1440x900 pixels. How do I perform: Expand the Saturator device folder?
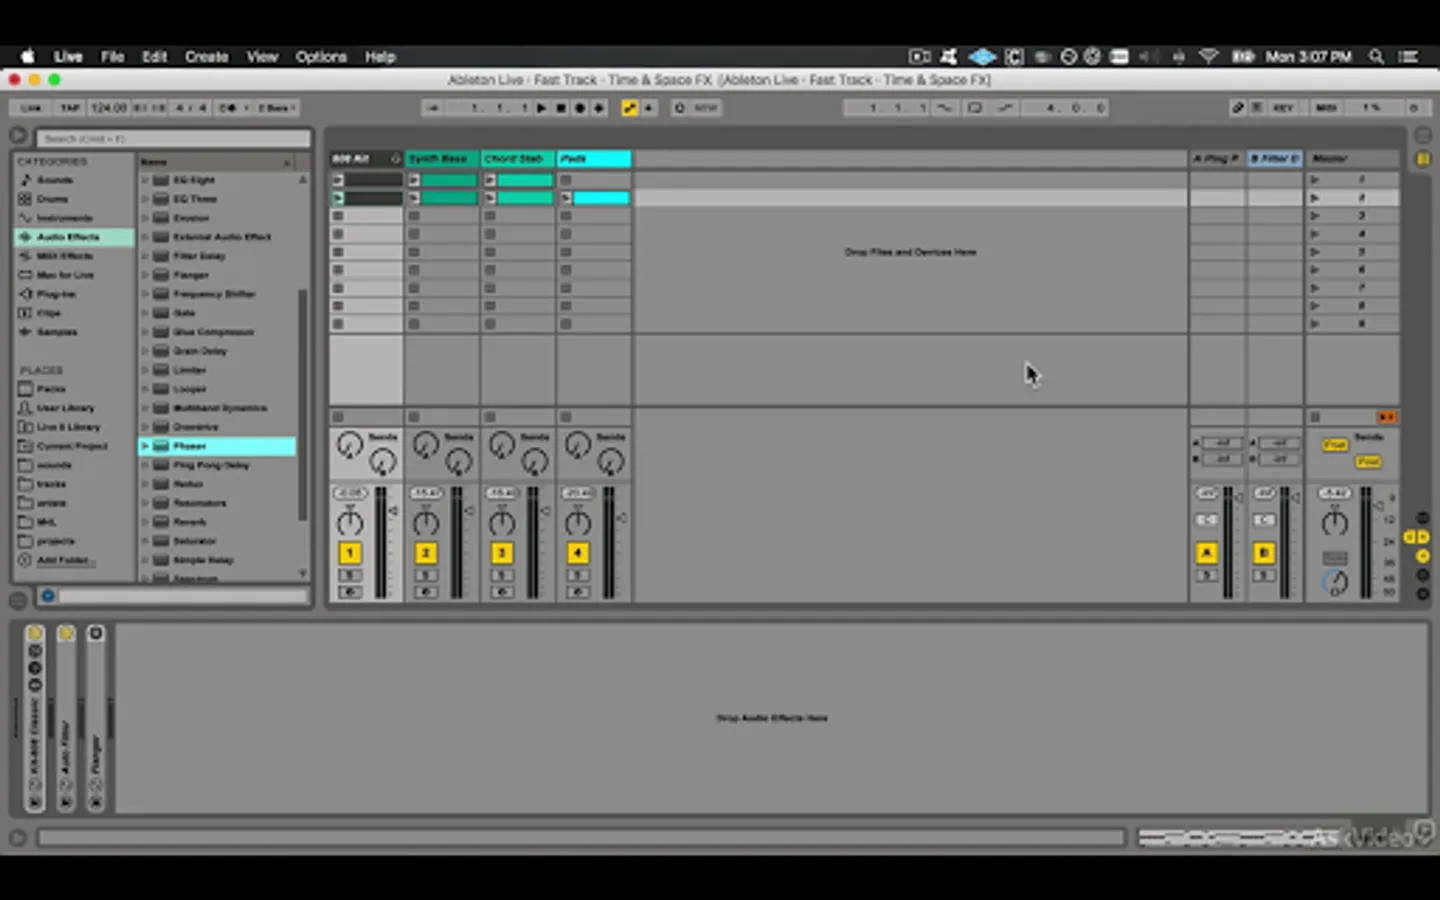145,541
